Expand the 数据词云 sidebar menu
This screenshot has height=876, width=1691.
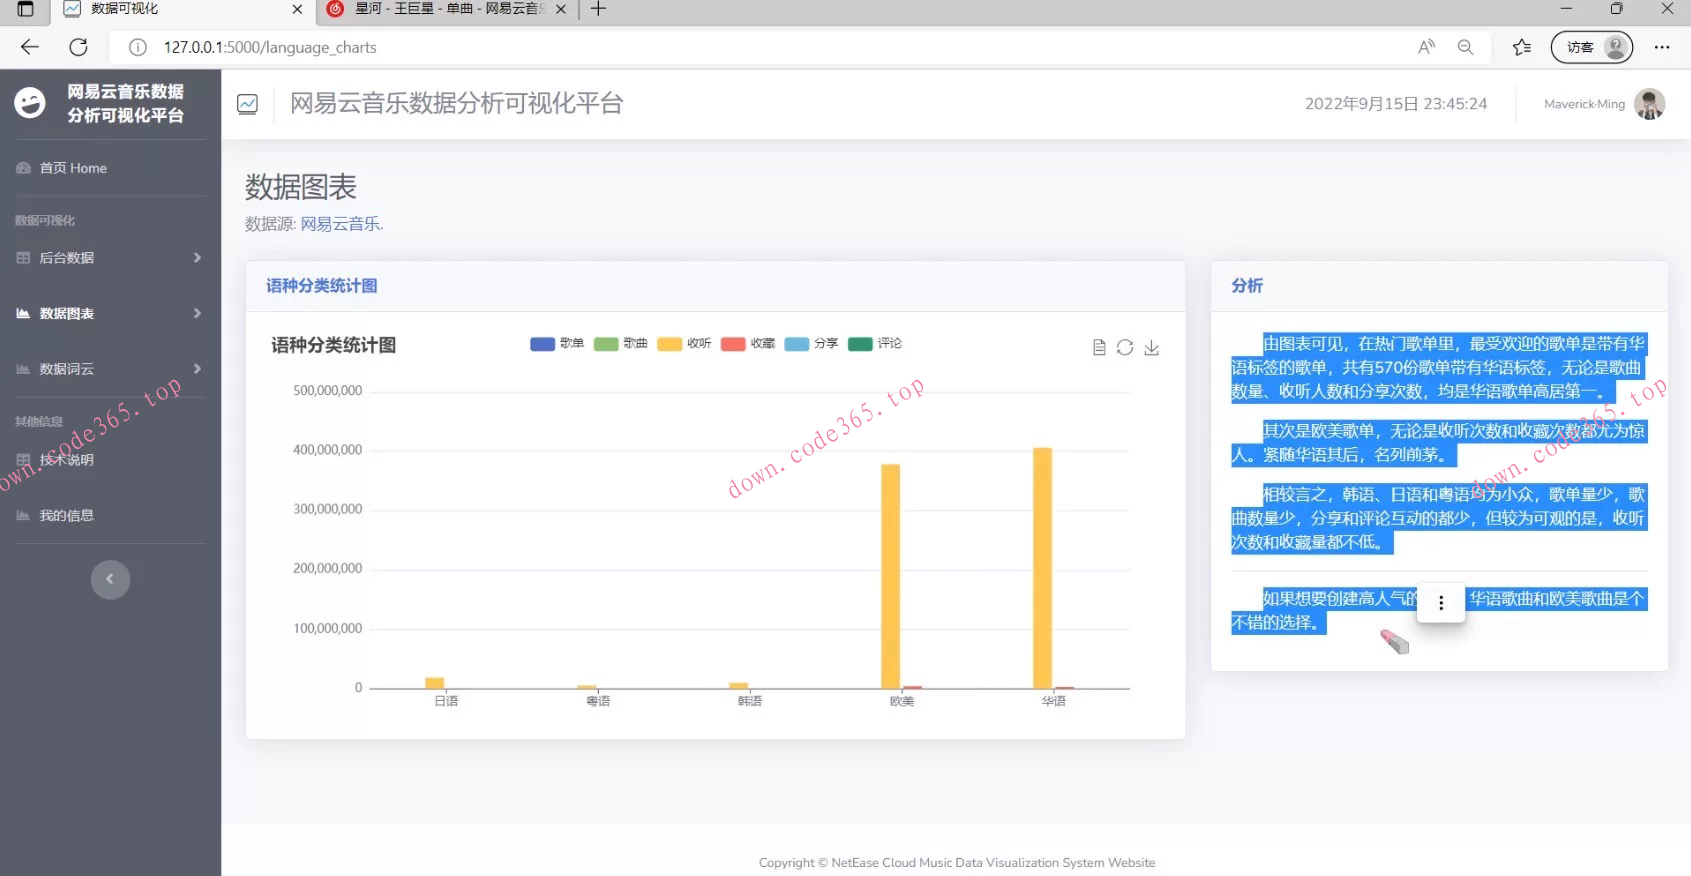pyautogui.click(x=108, y=369)
